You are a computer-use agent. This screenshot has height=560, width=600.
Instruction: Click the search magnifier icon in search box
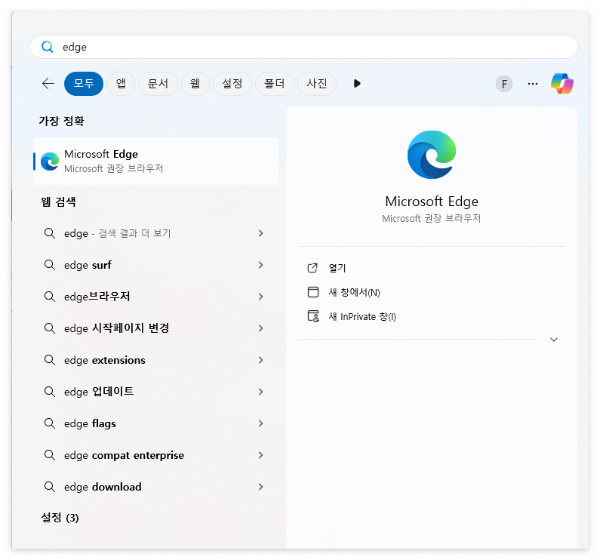[x=47, y=47]
